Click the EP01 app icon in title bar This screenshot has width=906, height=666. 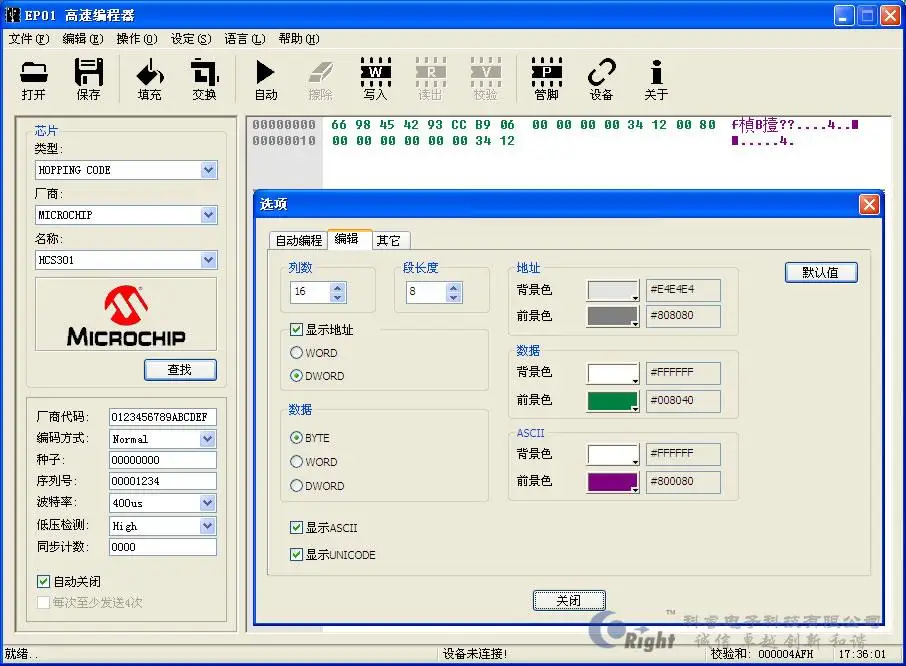(x=12, y=14)
